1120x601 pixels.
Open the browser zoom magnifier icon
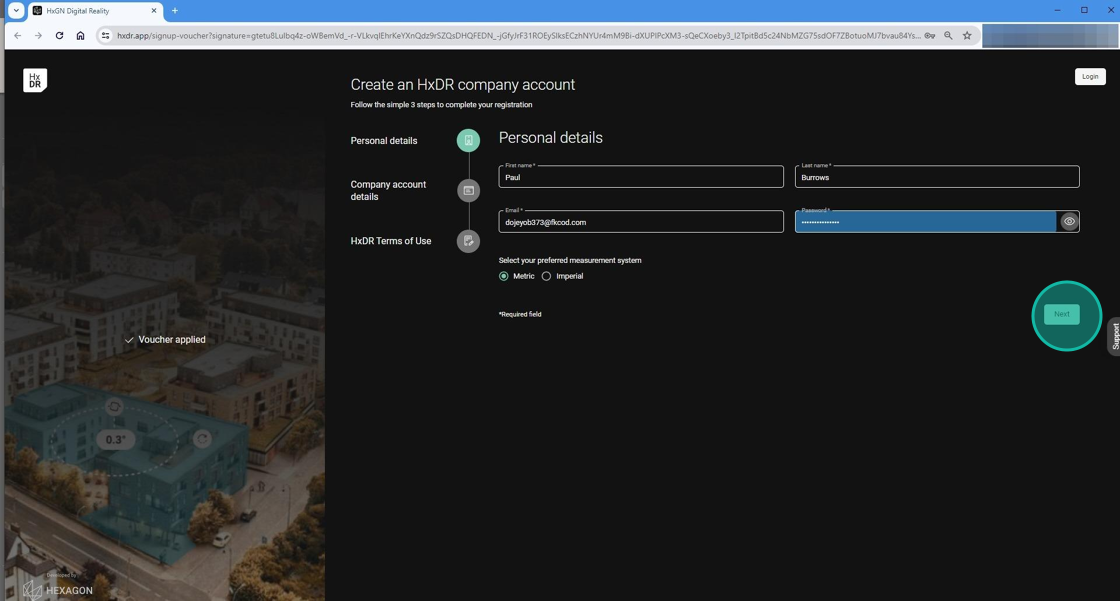(x=948, y=36)
